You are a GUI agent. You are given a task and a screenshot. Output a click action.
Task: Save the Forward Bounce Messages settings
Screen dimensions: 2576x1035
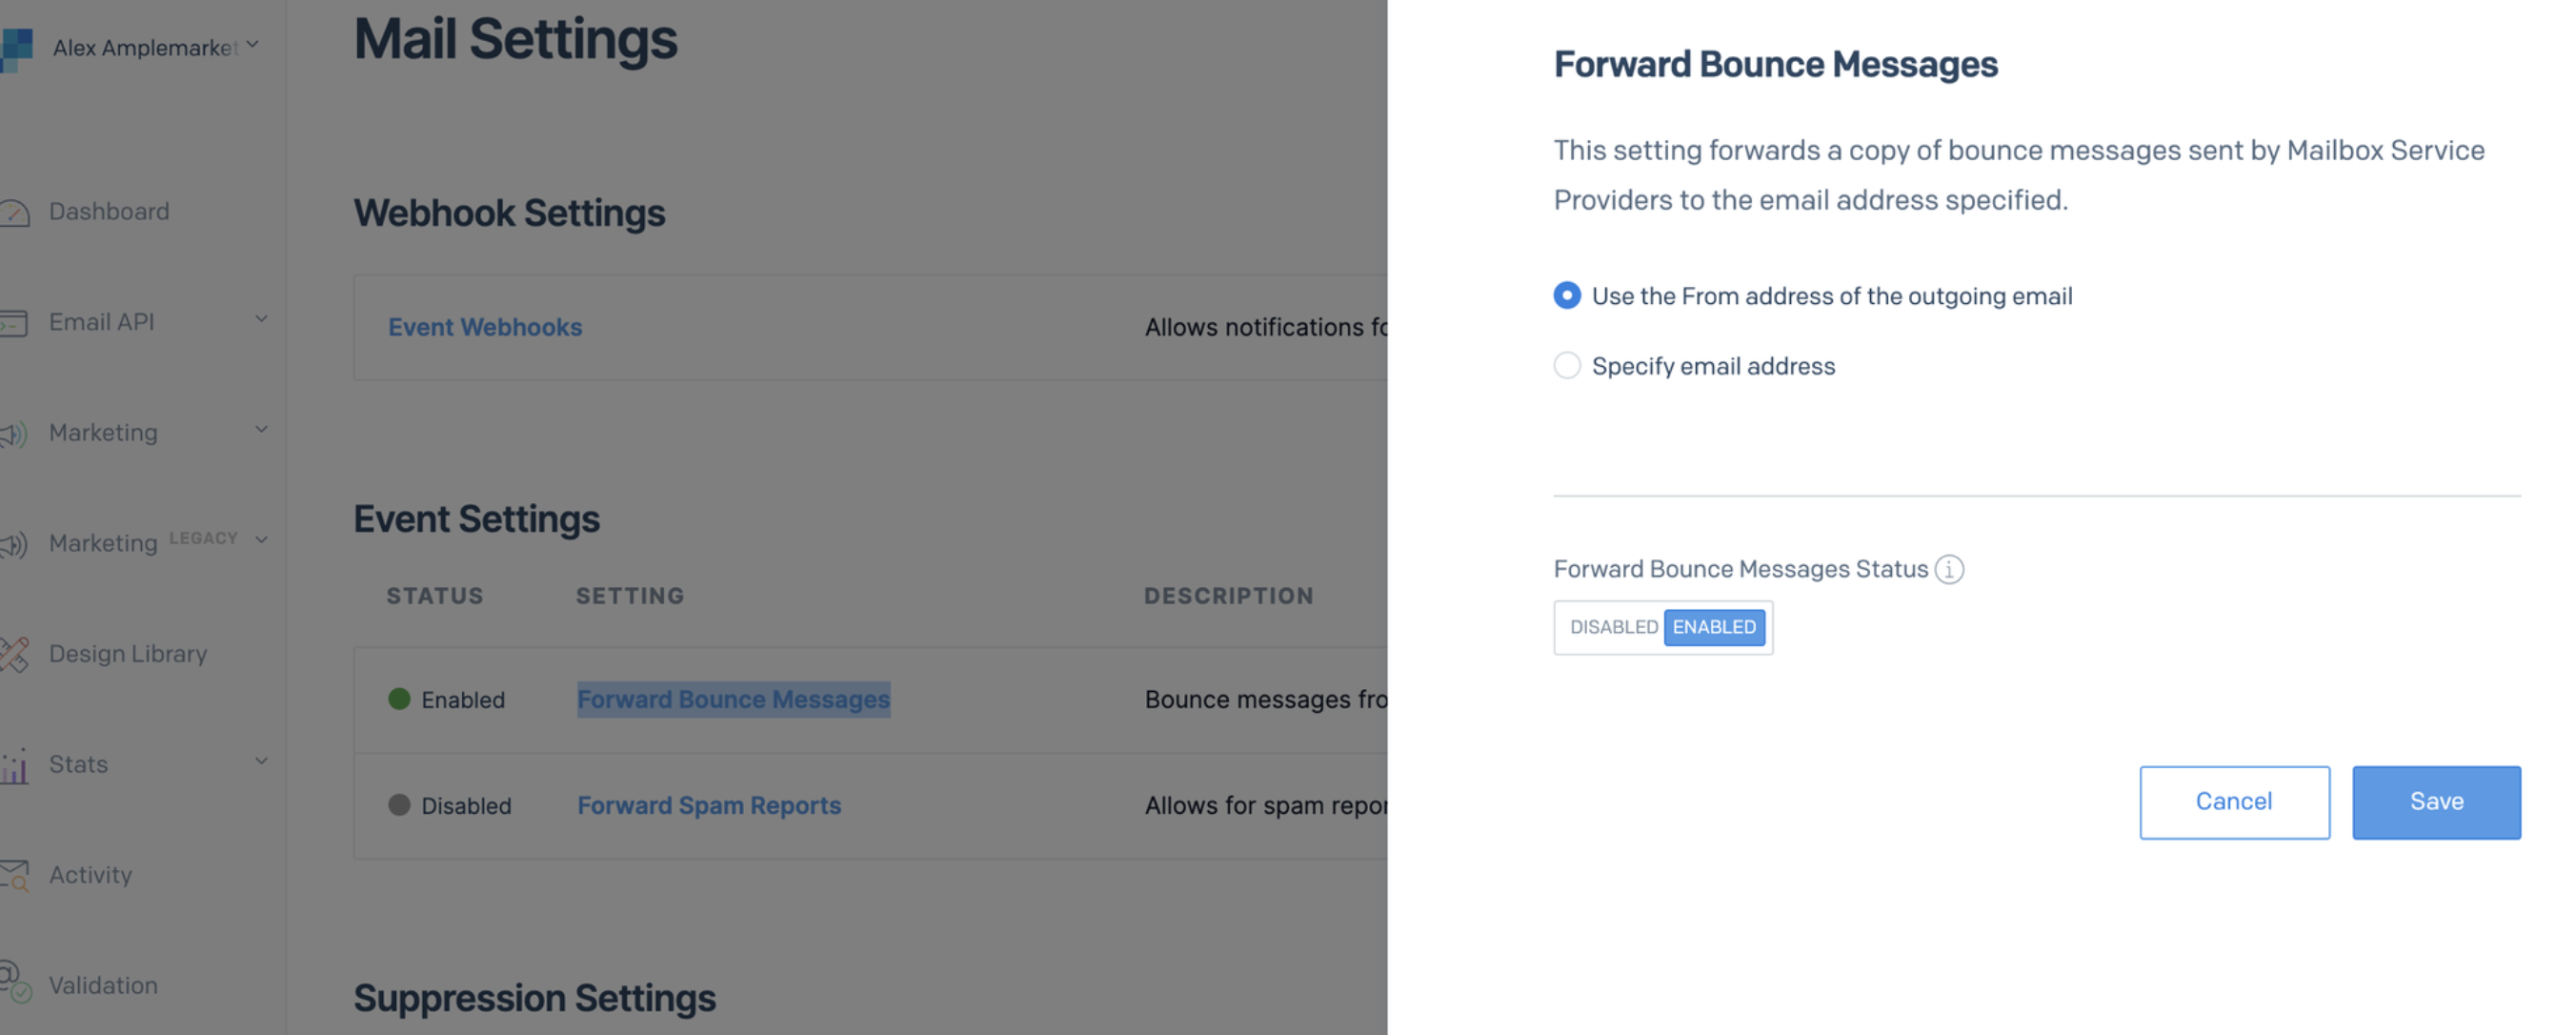click(2436, 802)
